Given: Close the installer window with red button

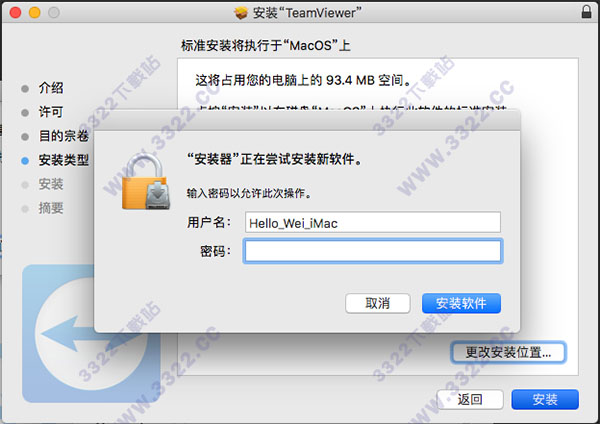Looking at the screenshot, I should pos(15,13).
